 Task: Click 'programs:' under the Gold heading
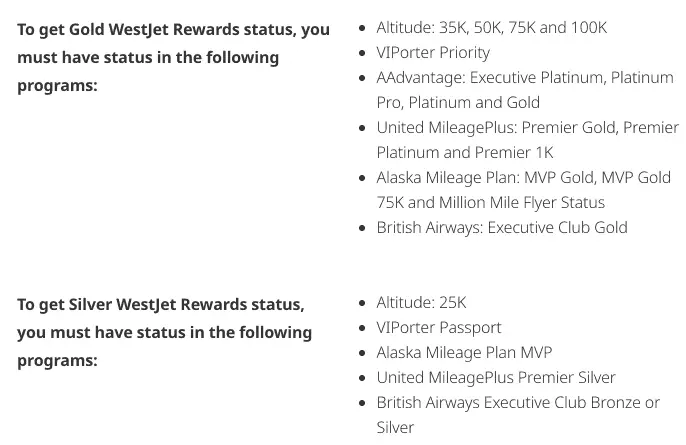[57, 86]
